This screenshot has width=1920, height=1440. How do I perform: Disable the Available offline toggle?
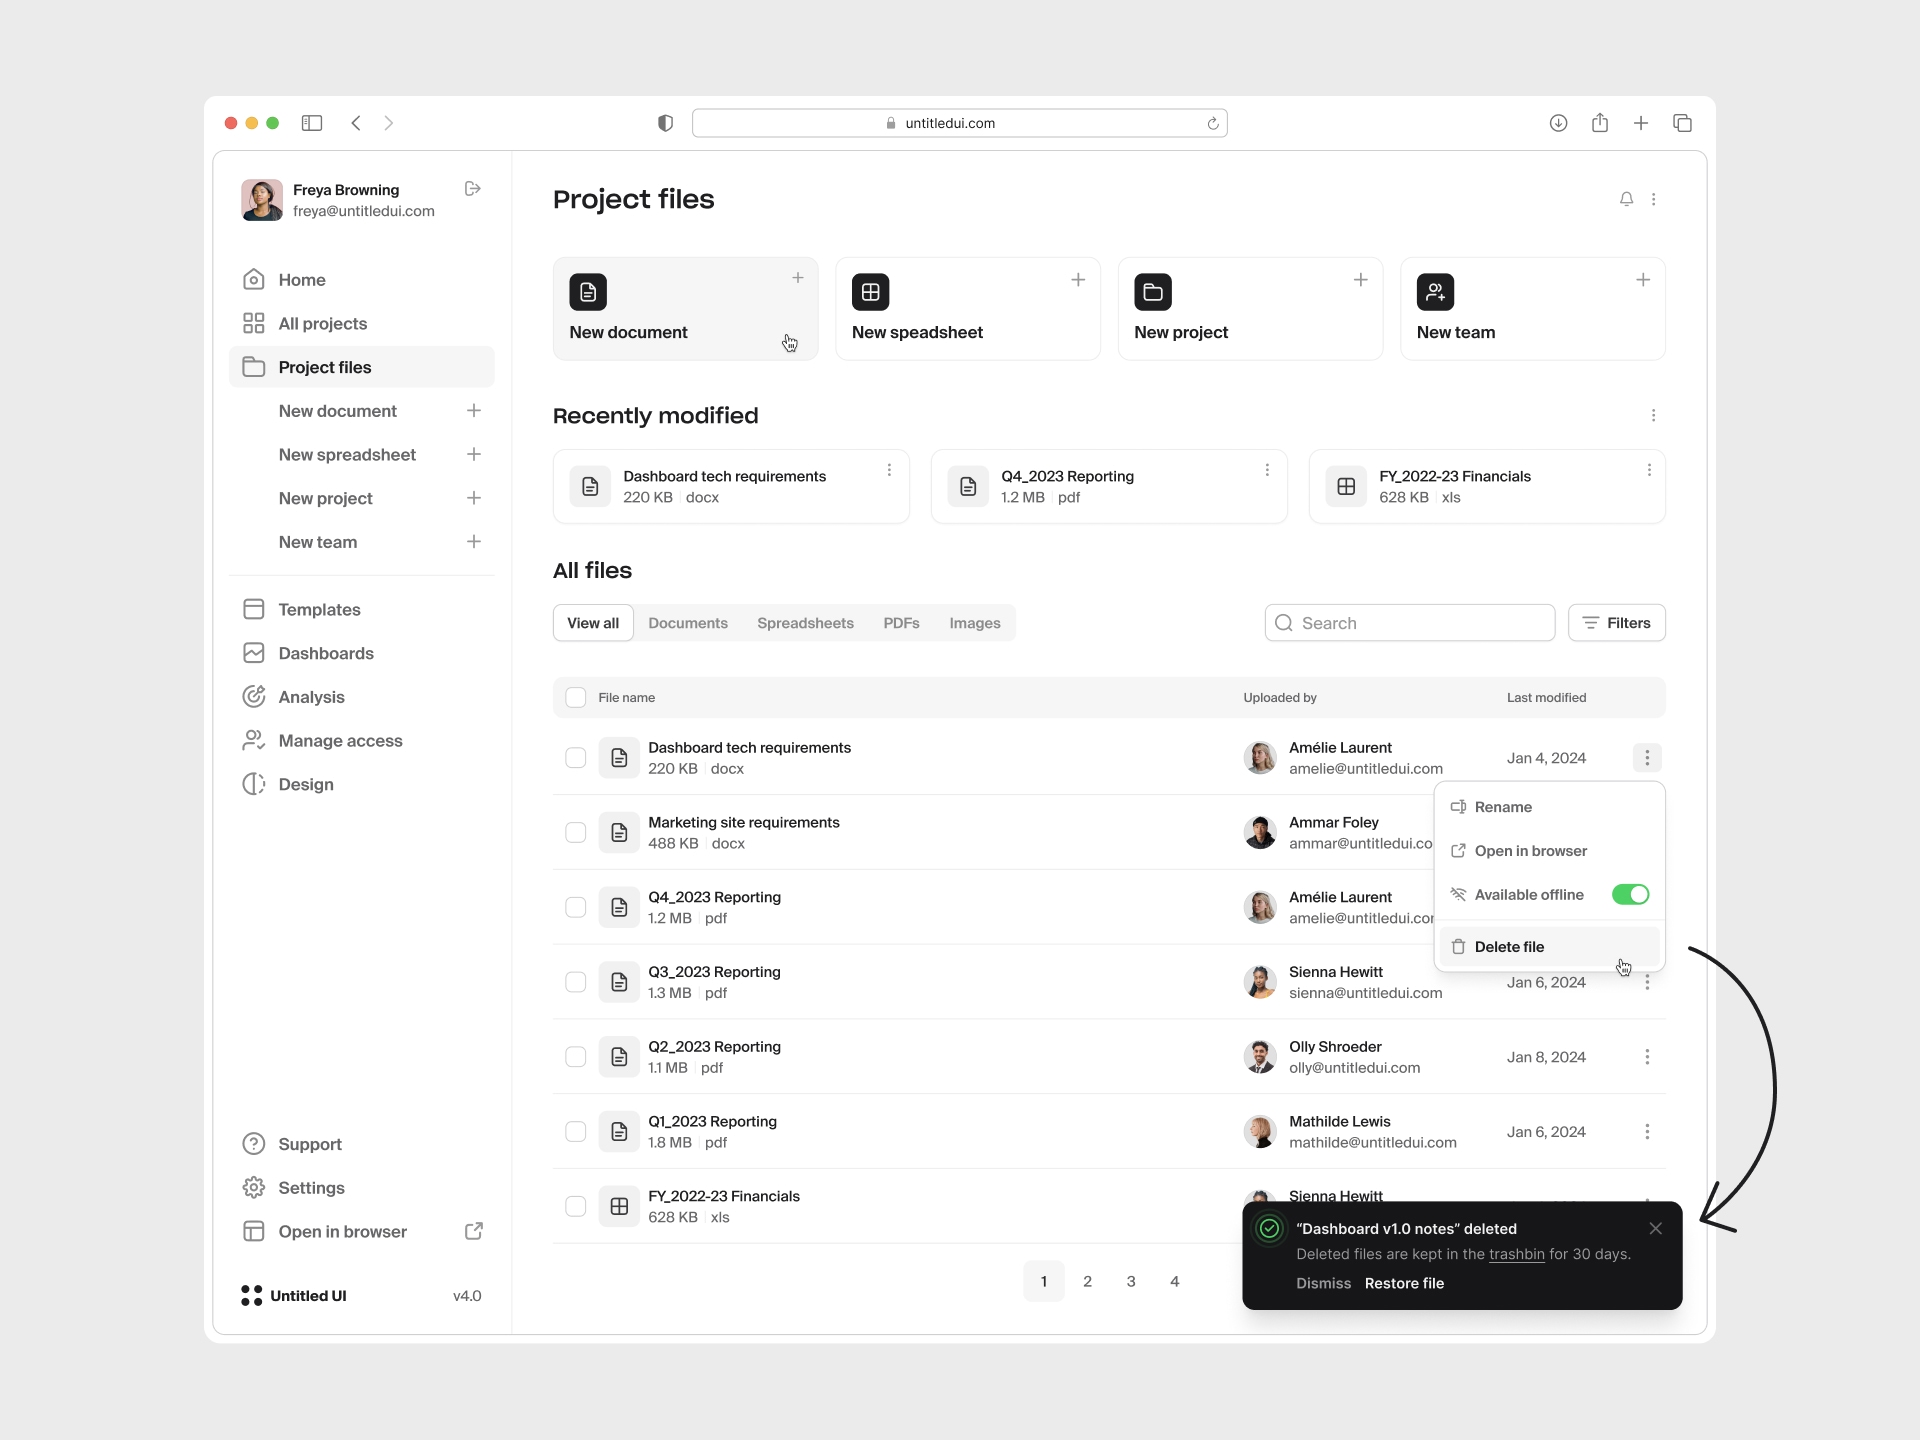pyautogui.click(x=1629, y=894)
